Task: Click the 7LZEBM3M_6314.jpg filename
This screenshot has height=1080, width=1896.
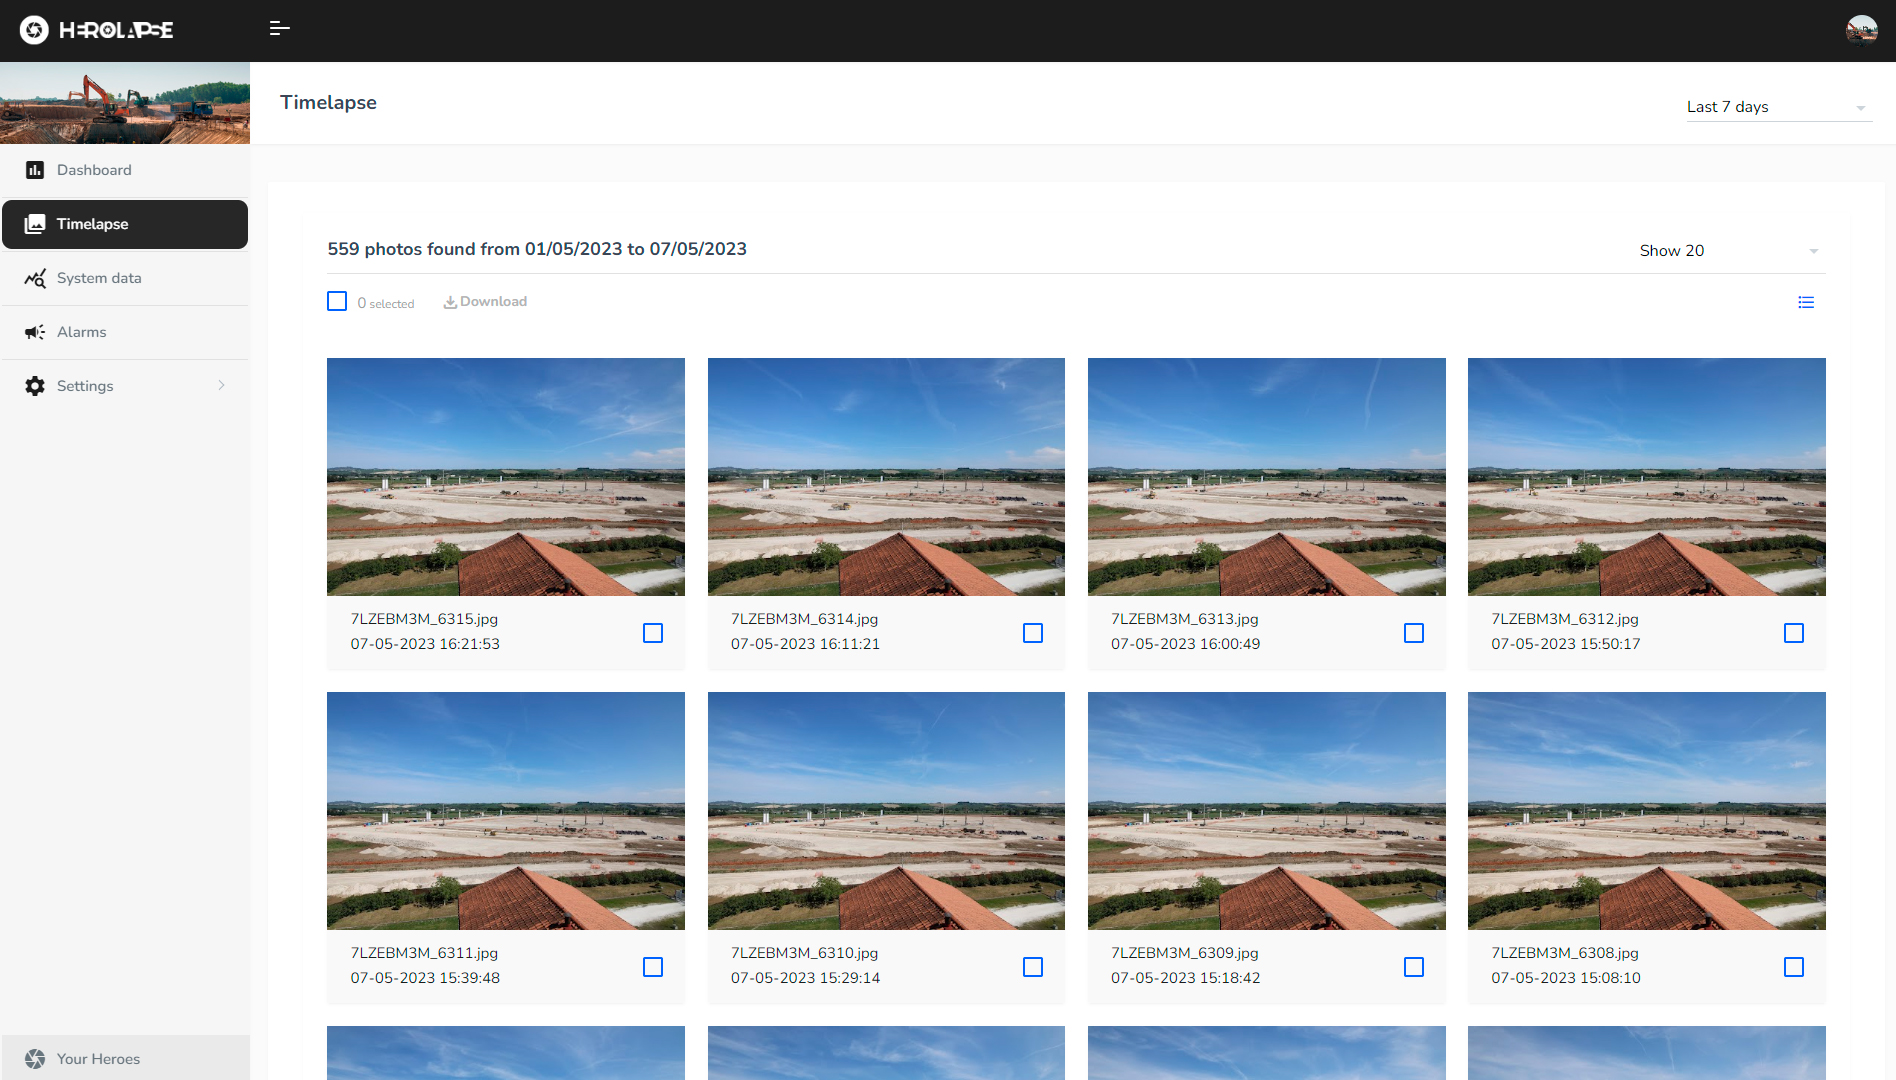Action: 804,620
